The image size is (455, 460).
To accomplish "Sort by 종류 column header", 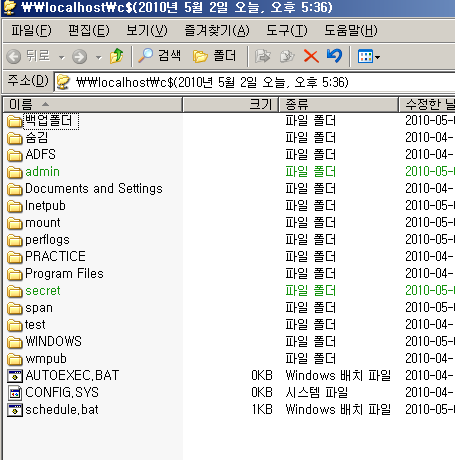I will (x=339, y=105).
